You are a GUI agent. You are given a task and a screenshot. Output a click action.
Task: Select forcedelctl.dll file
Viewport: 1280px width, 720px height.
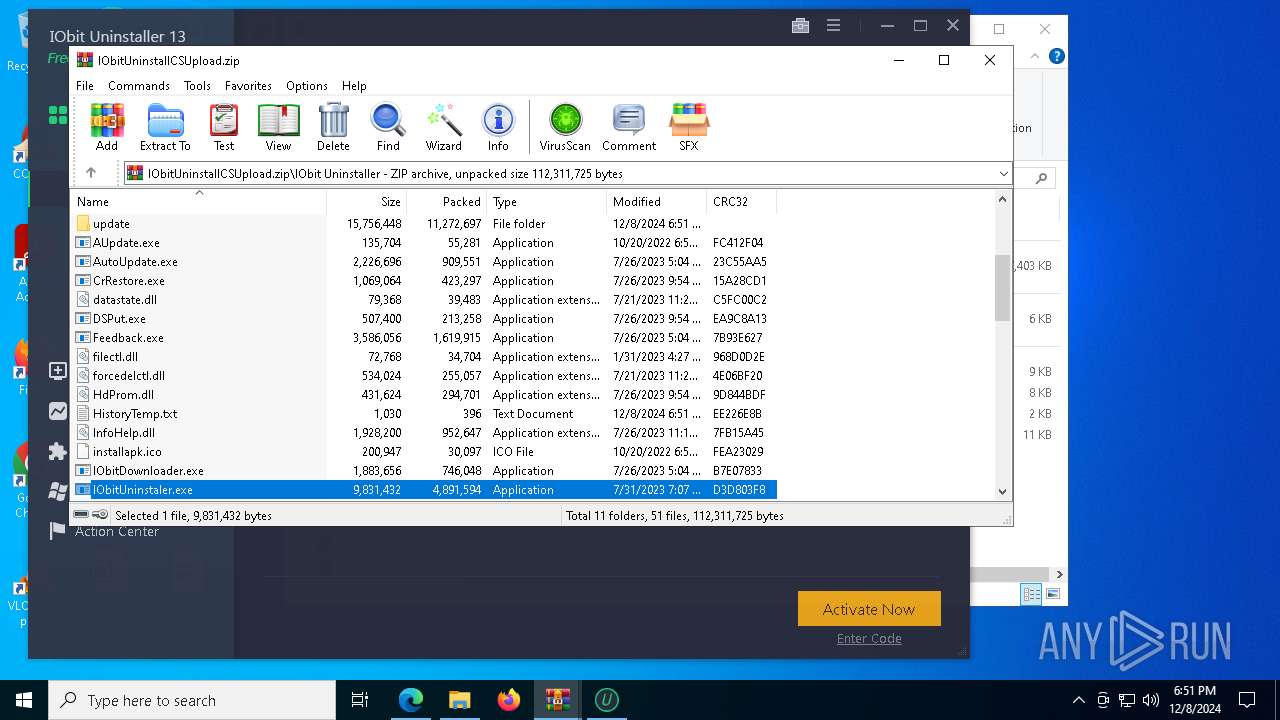click(x=424, y=376)
